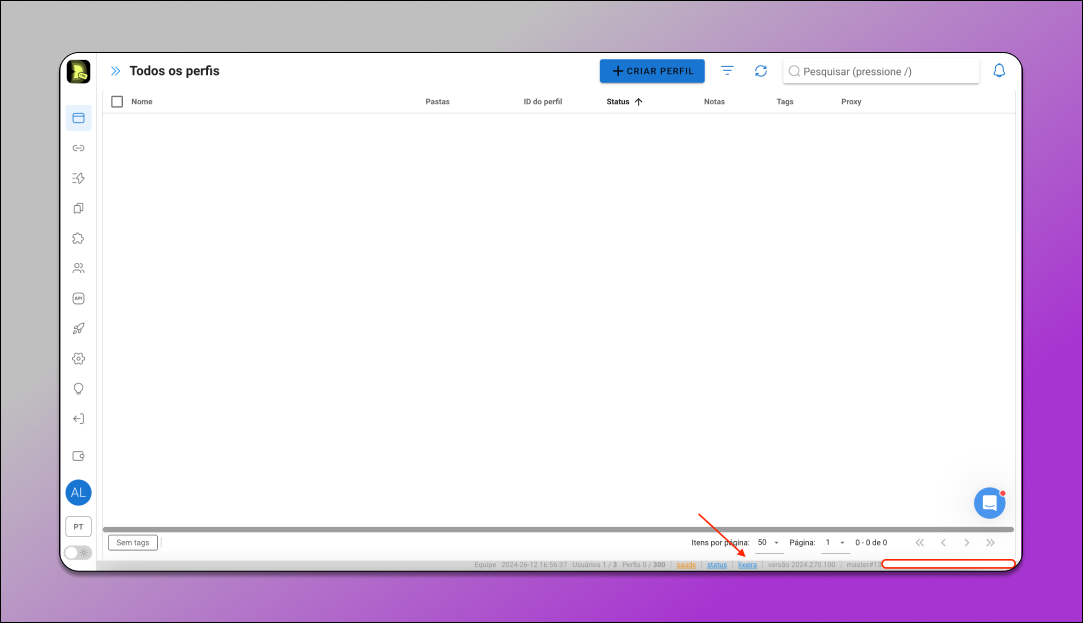Click the Pastas column header

(437, 102)
